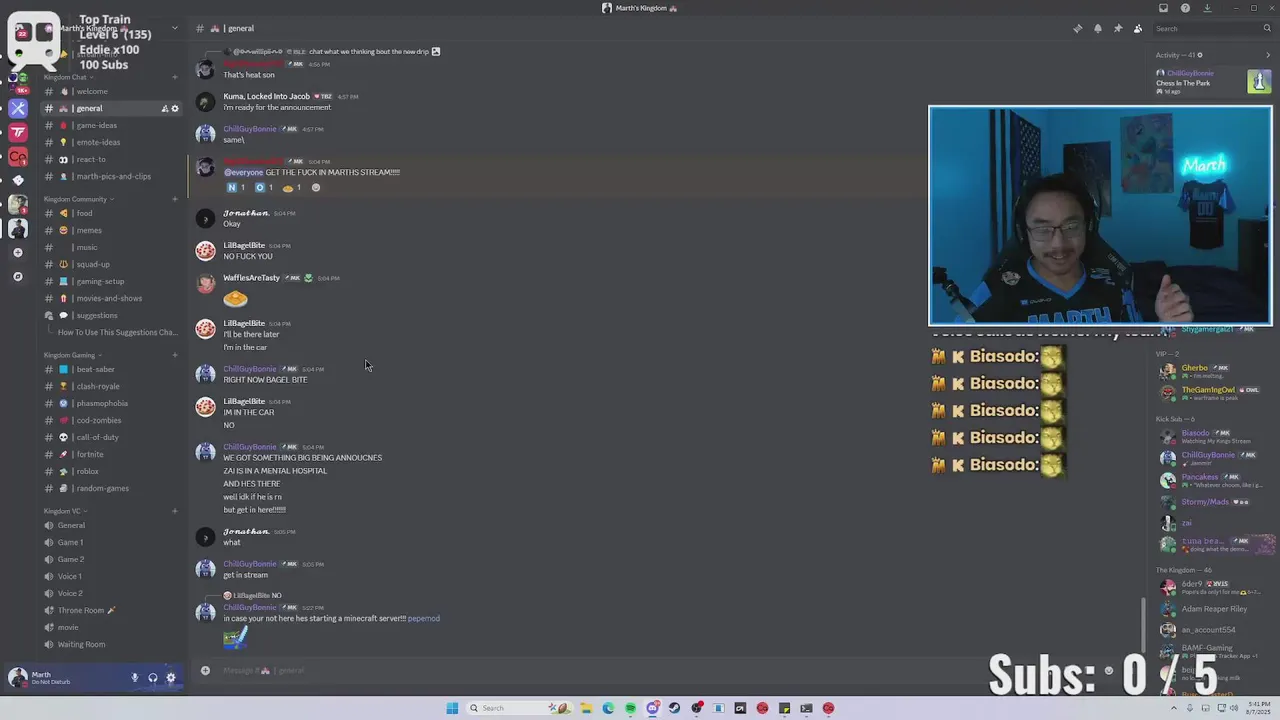Switch to game-ideas channel
Image resolution: width=1280 pixels, height=720 pixels.
click(x=112, y=125)
